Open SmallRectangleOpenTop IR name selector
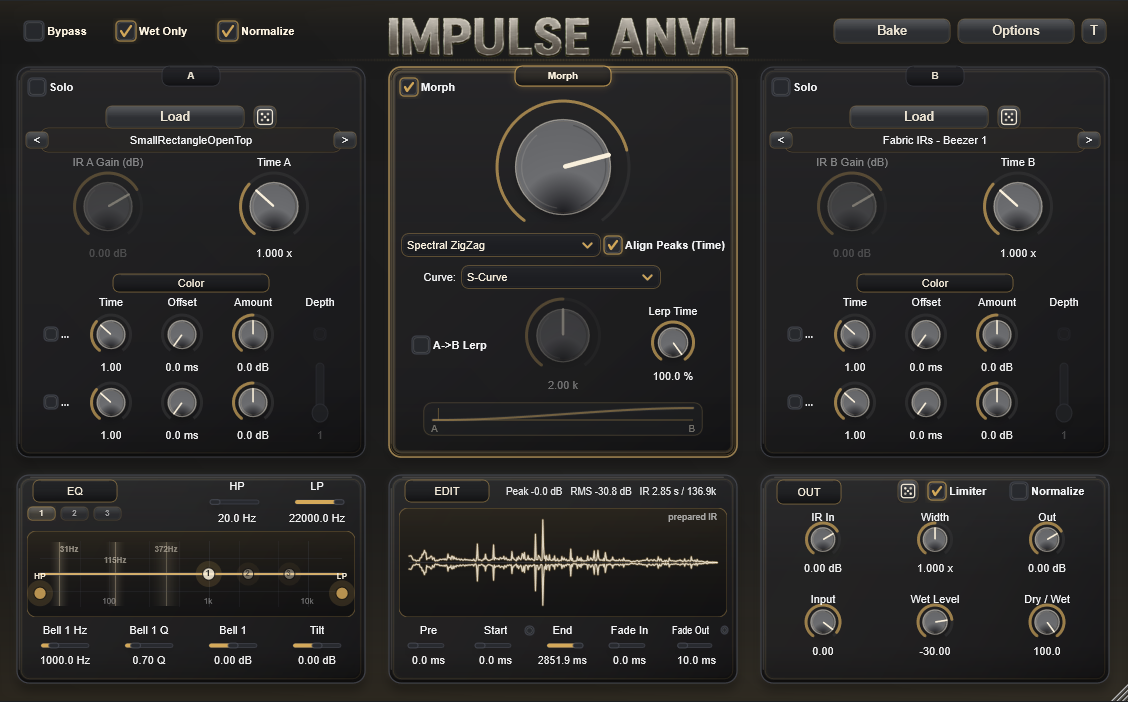 (x=191, y=140)
